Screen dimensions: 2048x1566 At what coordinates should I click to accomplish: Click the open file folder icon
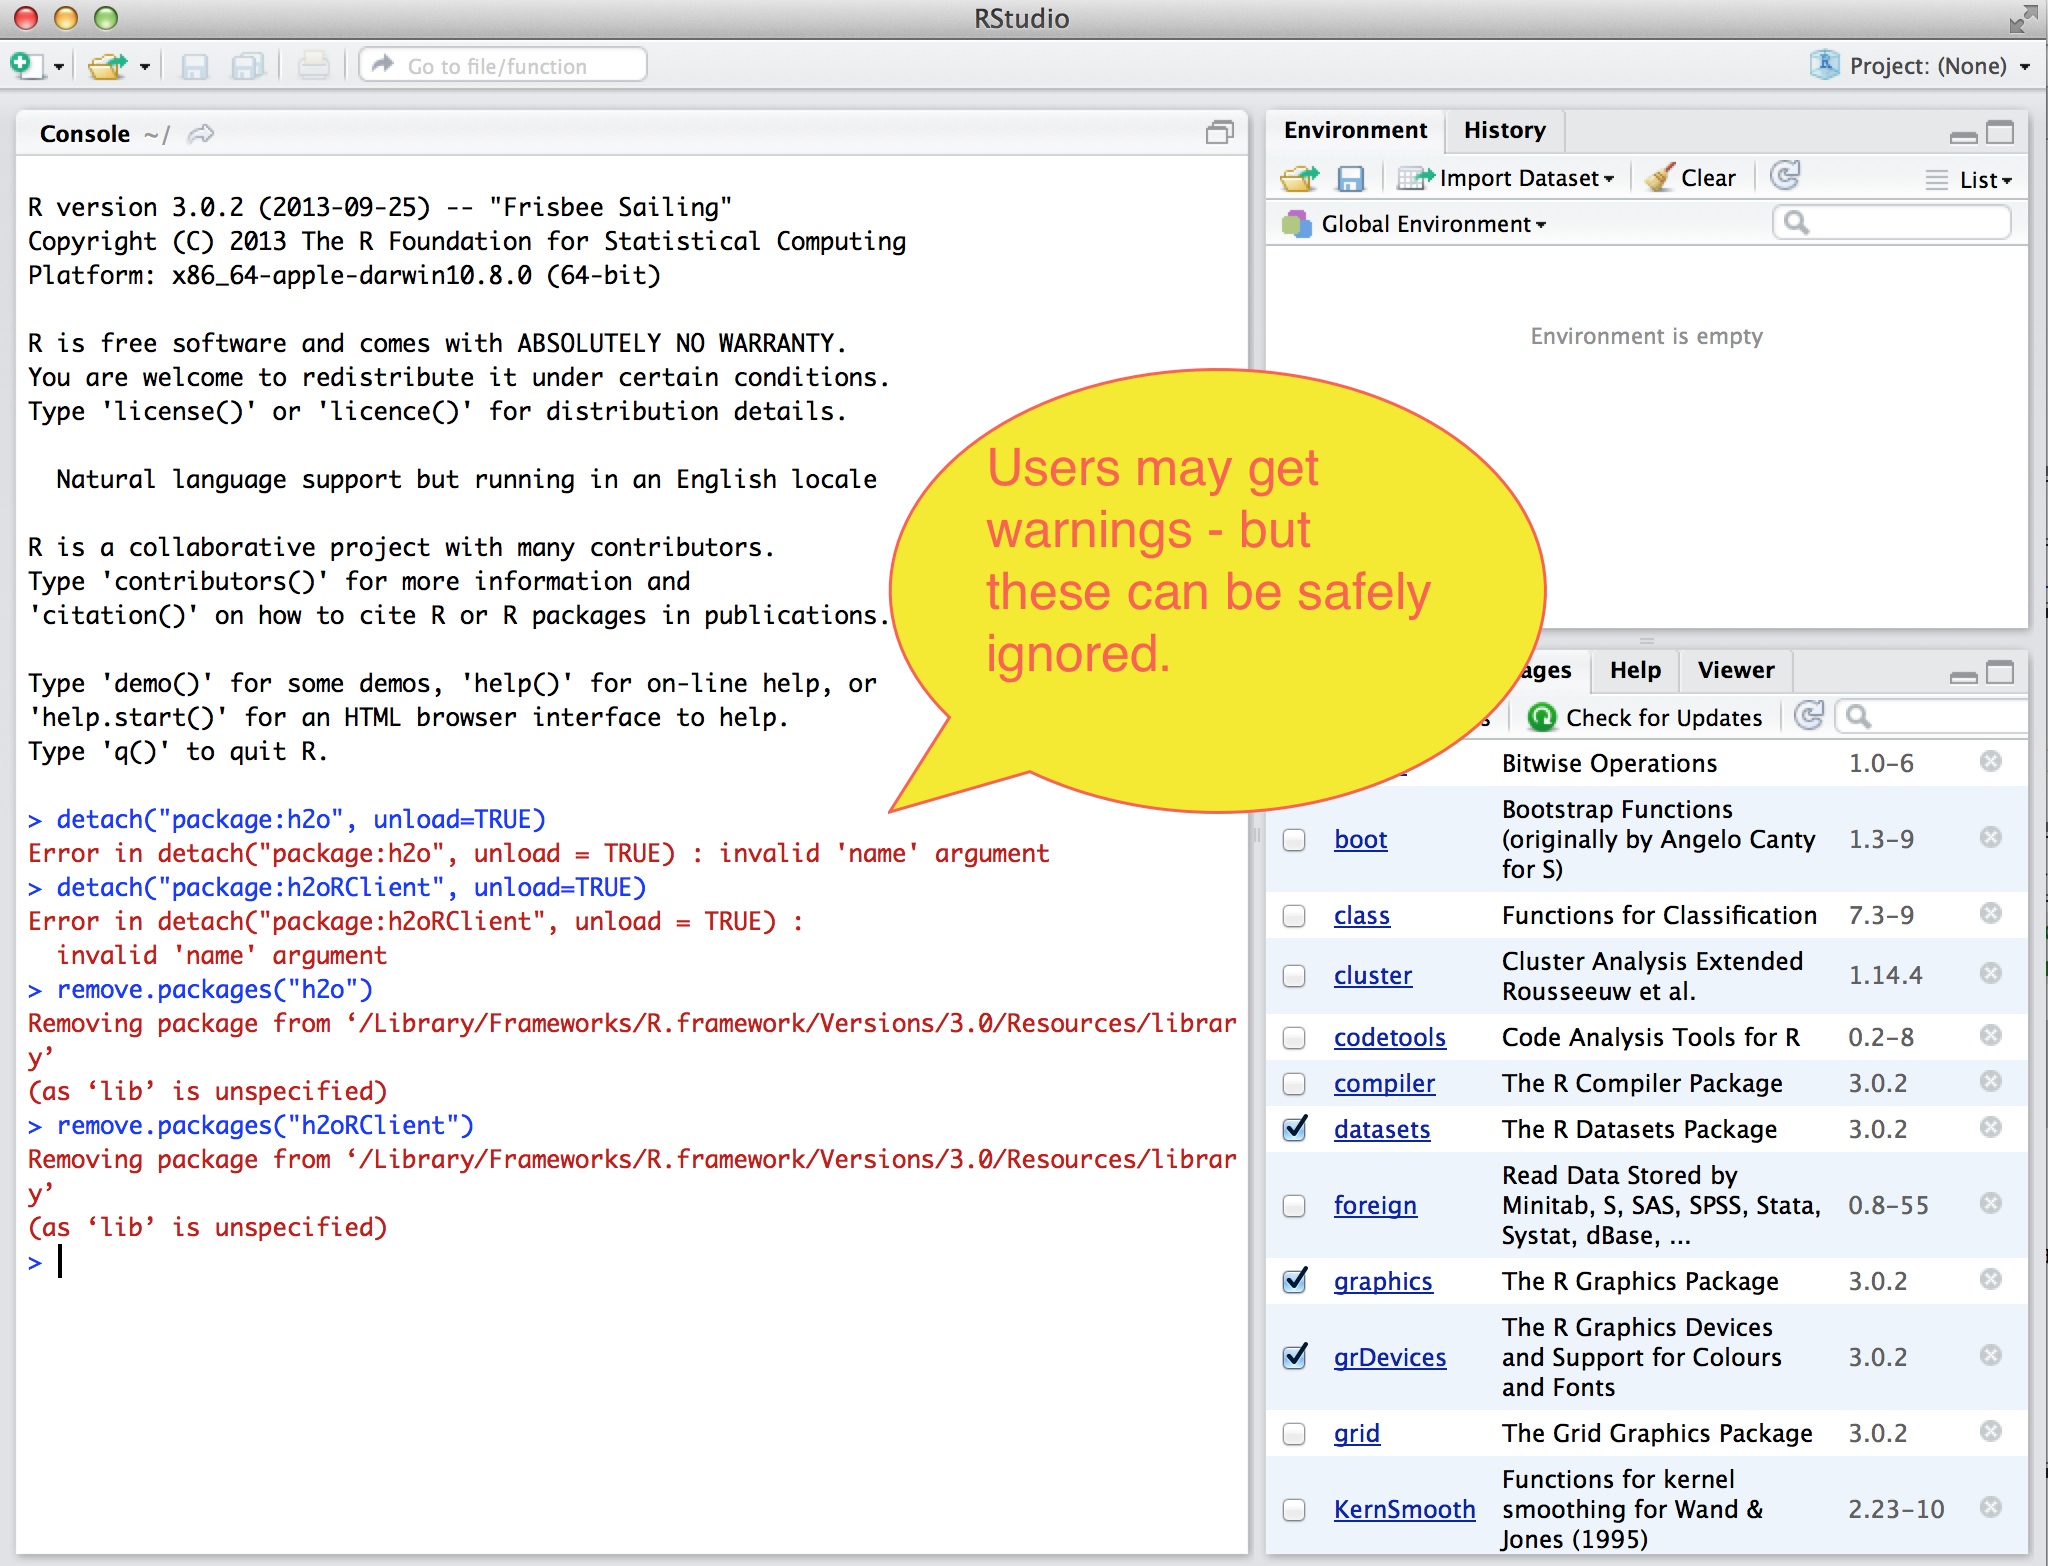coord(107,66)
